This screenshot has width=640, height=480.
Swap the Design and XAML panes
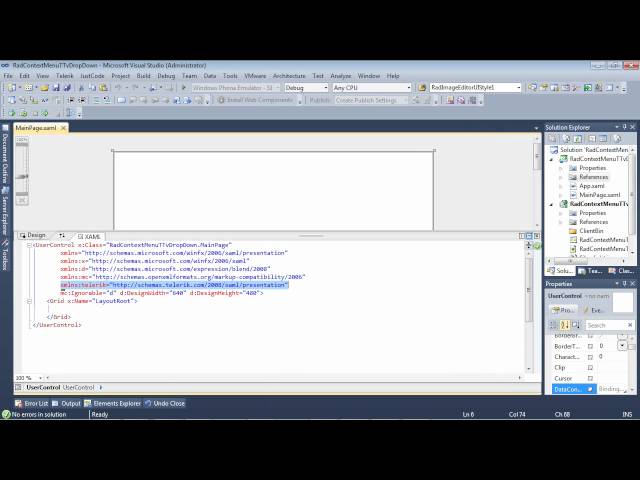[62, 236]
